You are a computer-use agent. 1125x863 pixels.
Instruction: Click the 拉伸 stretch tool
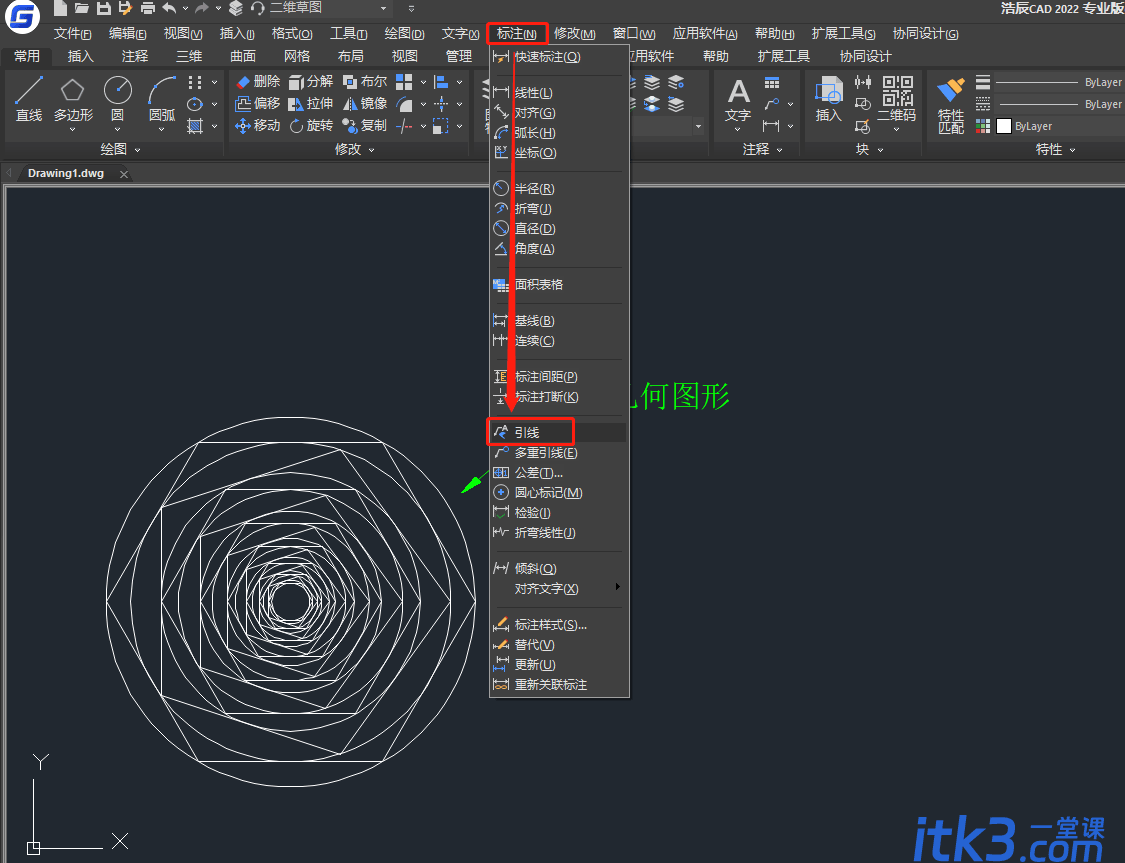pos(311,103)
